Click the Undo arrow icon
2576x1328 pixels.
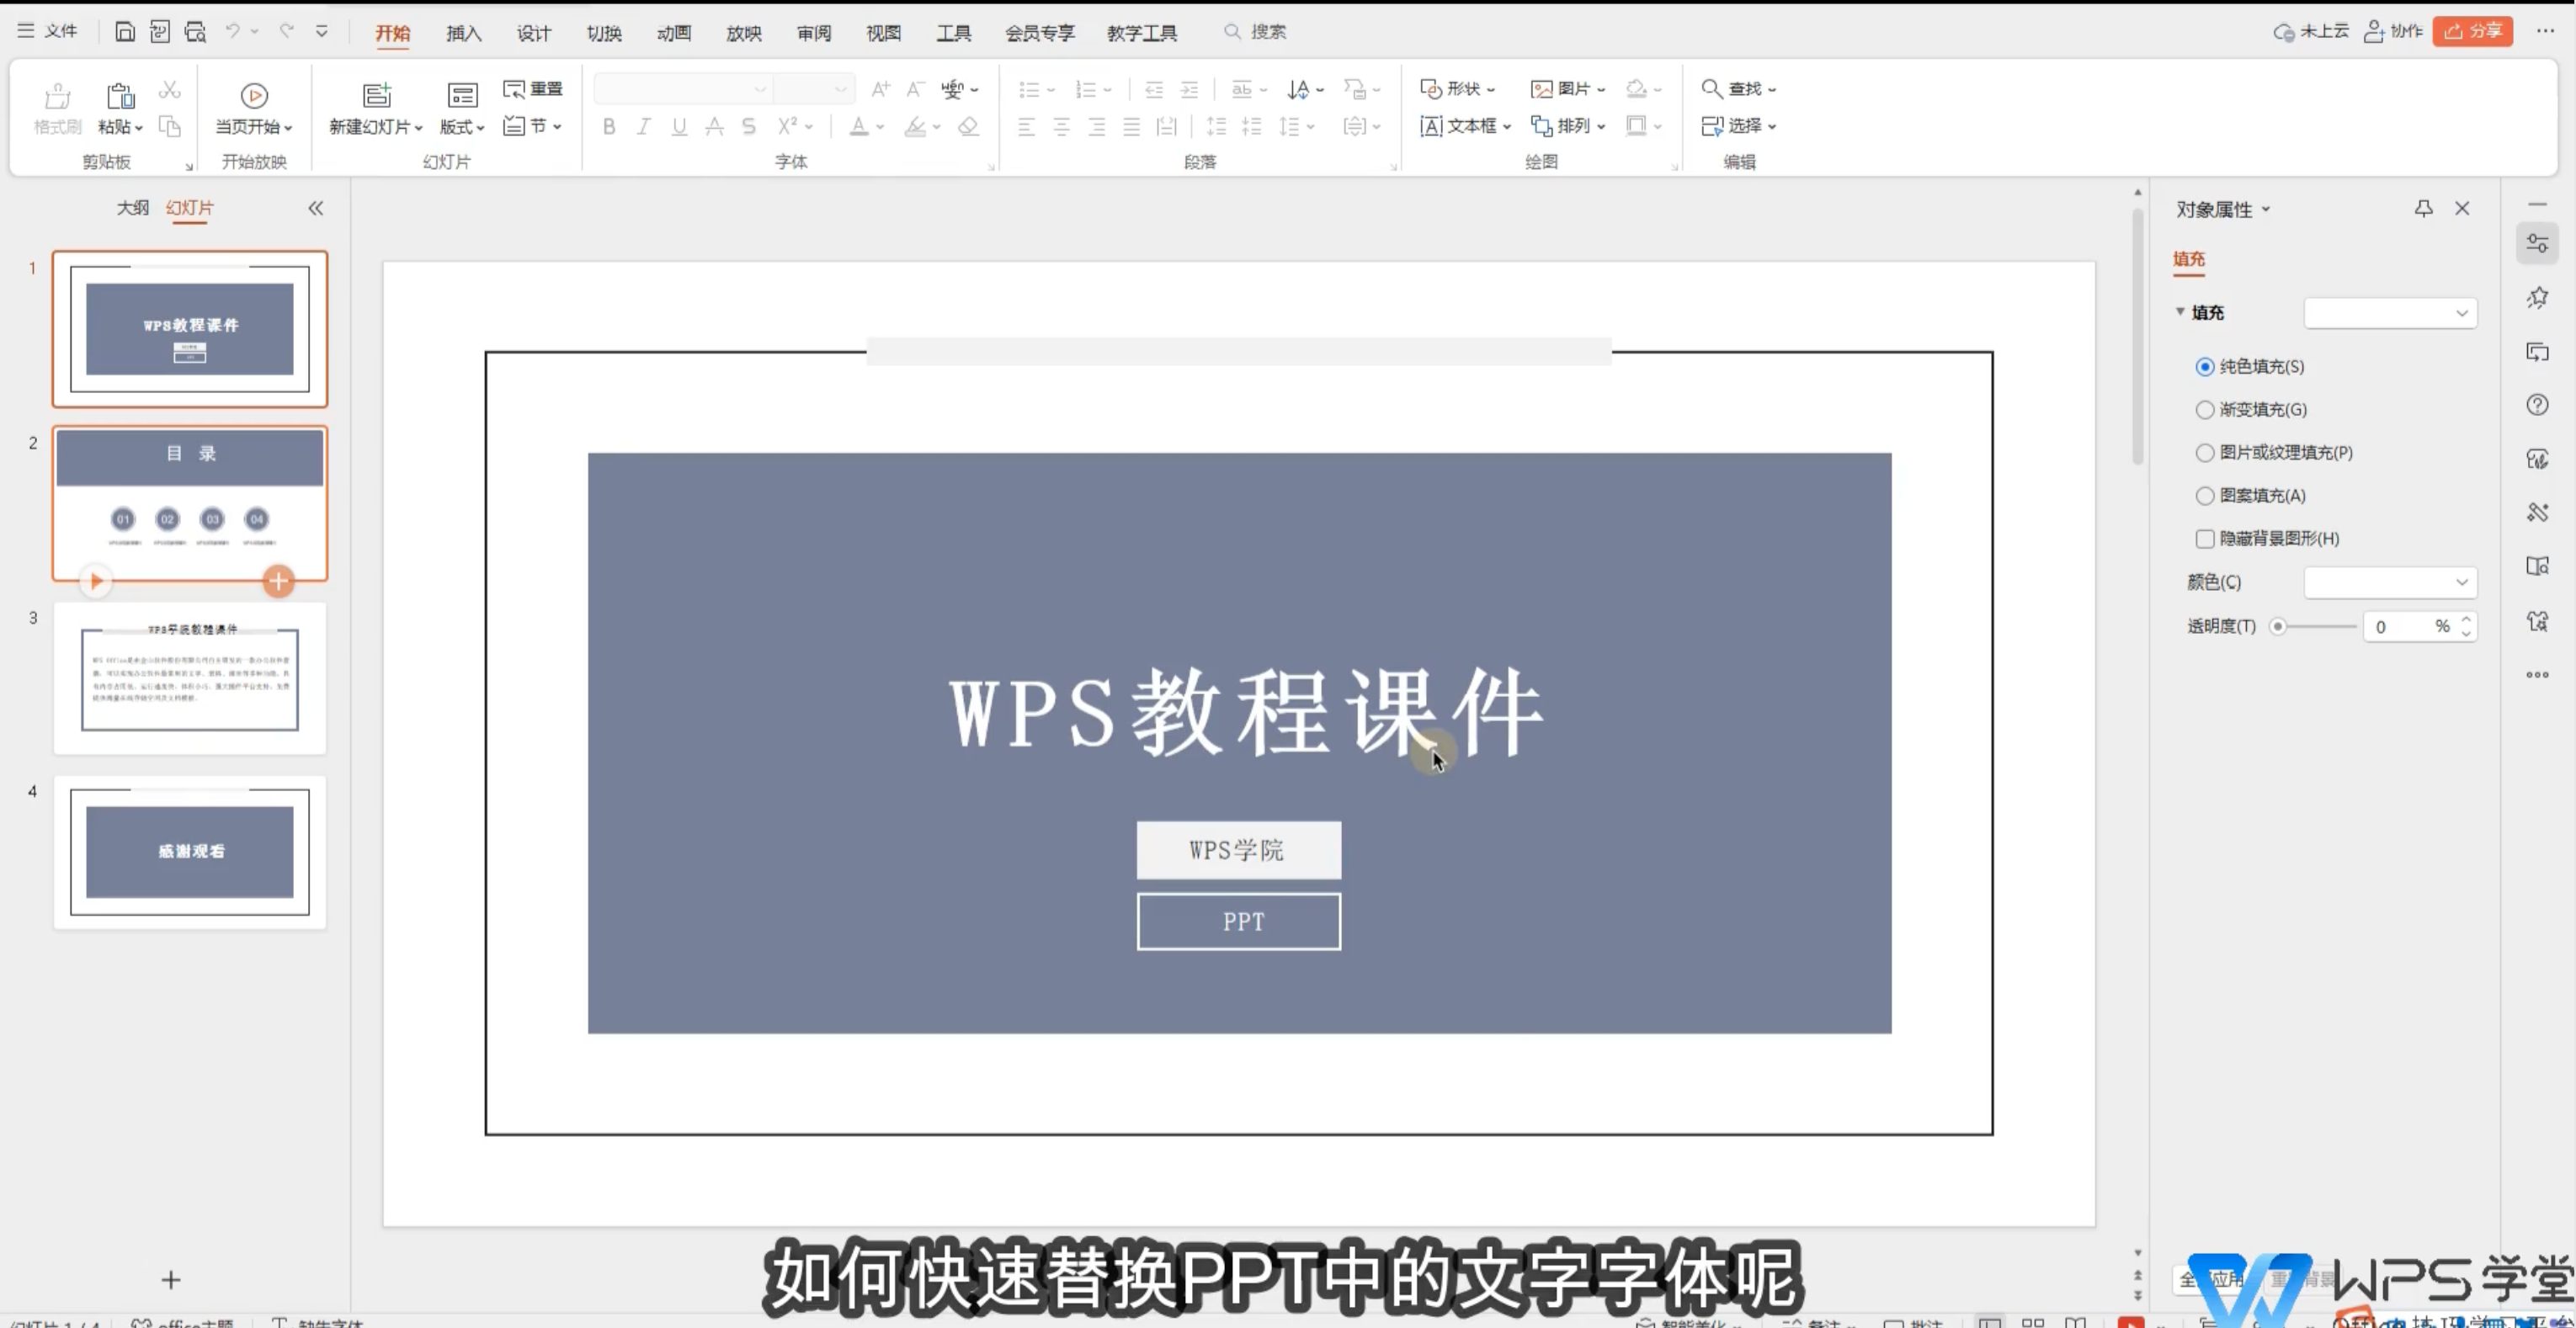pyautogui.click(x=232, y=32)
